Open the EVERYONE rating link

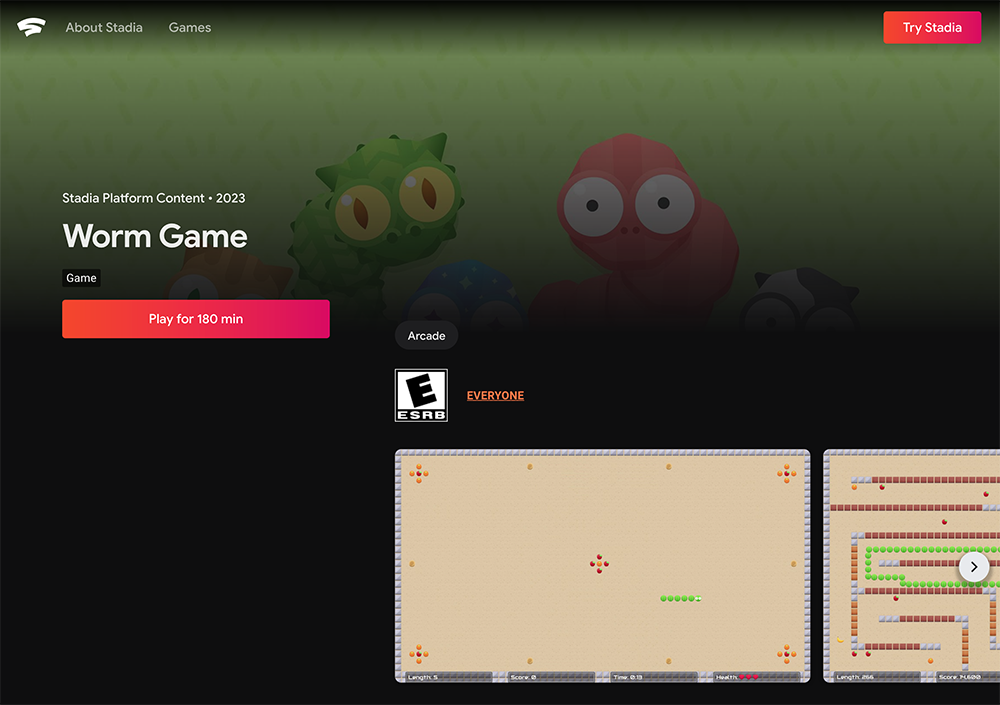pos(496,396)
